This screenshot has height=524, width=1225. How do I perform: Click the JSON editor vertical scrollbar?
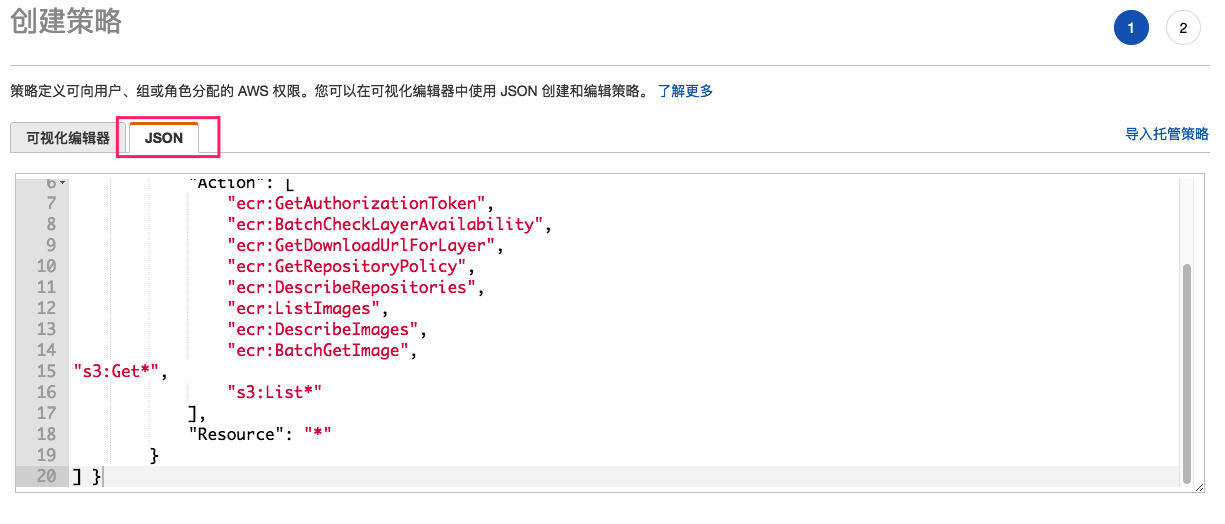[1186, 370]
